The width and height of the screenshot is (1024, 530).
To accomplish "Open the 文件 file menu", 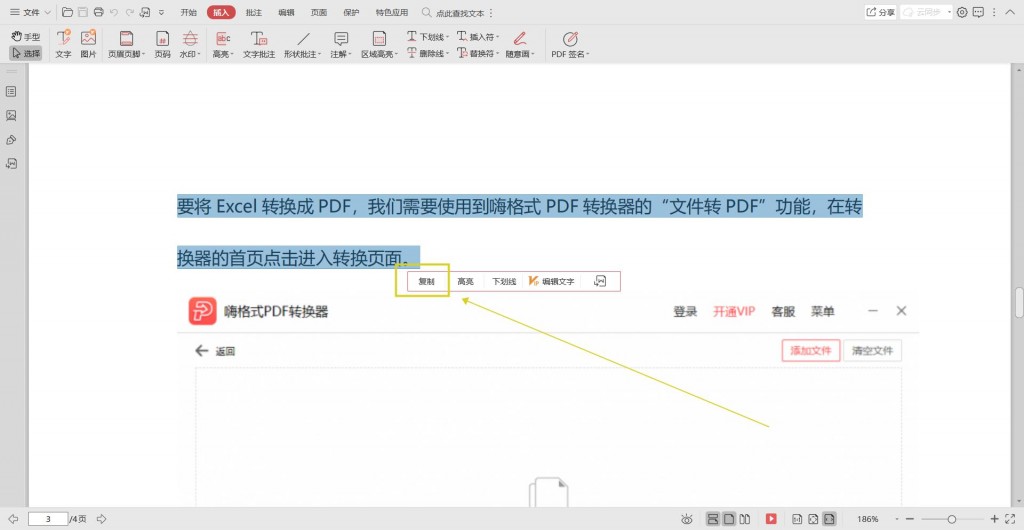I will tap(30, 12).
